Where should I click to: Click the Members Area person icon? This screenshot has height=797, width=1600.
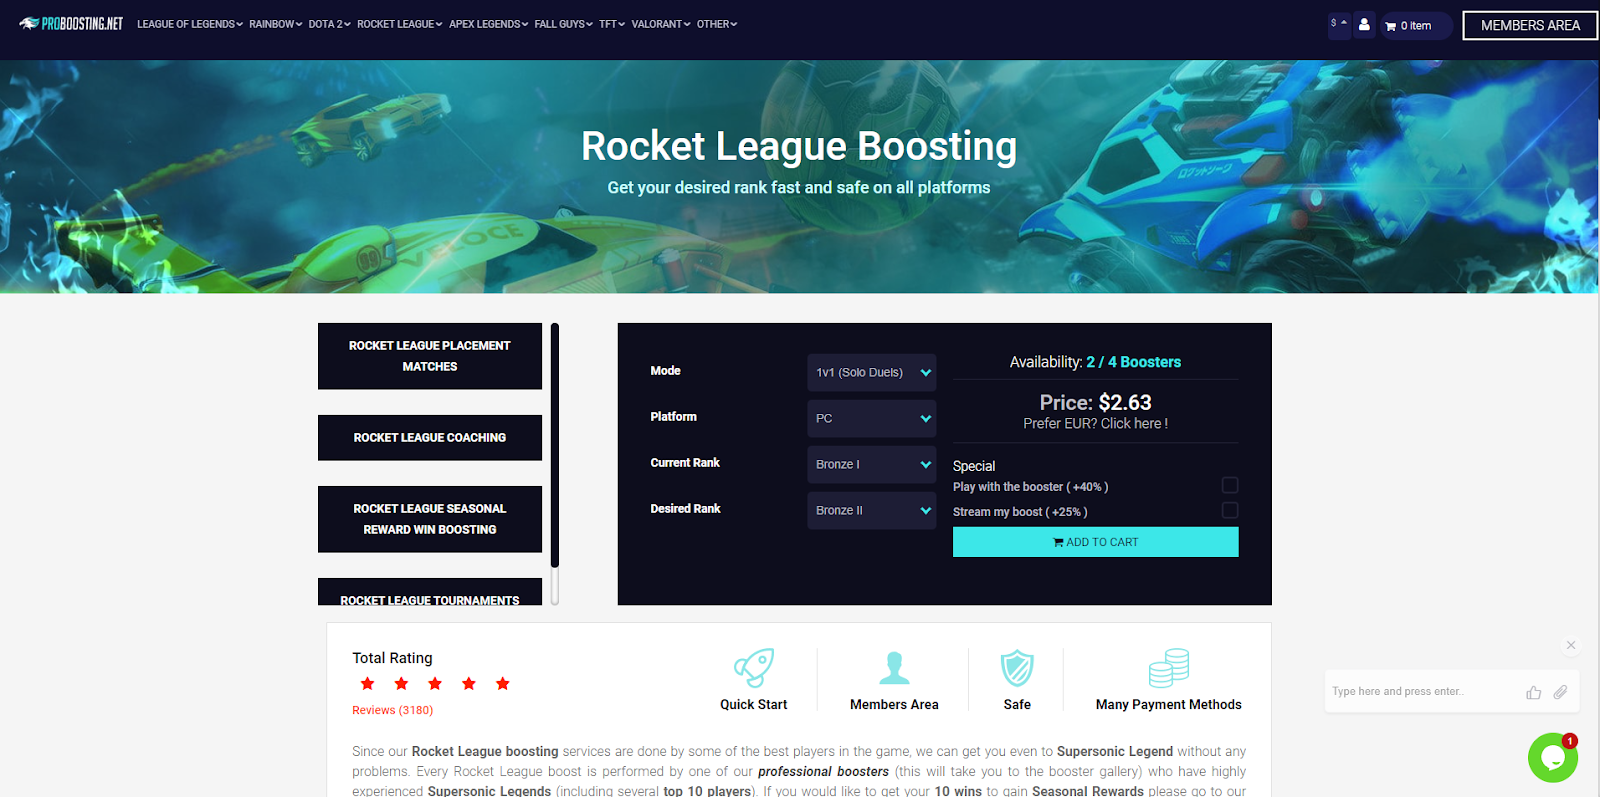(x=894, y=668)
